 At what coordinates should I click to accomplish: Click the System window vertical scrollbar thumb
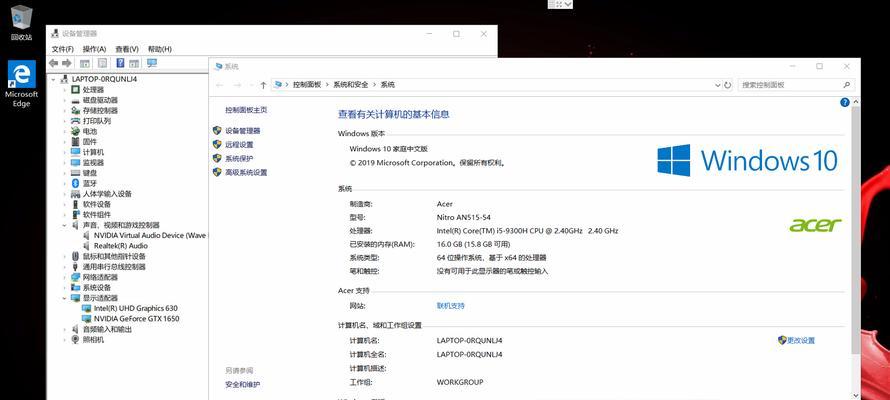tap(856, 230)
